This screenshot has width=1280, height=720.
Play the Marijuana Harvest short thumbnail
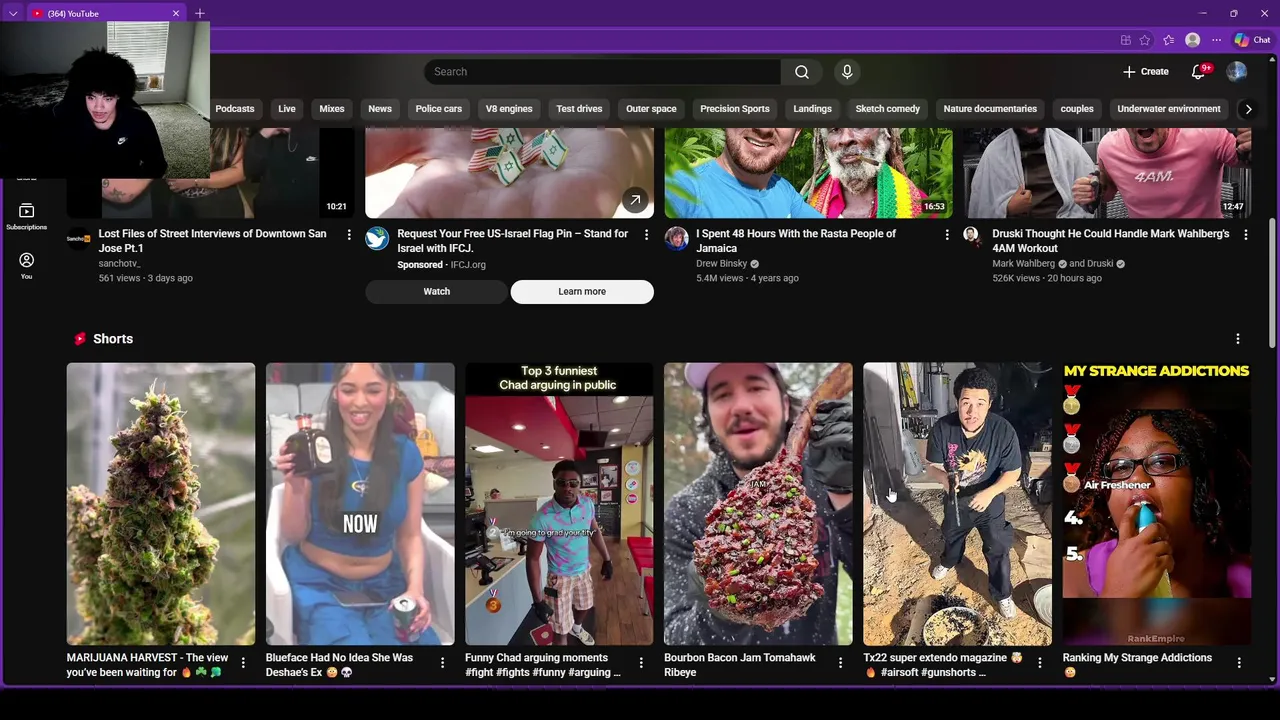click(161, 504)
